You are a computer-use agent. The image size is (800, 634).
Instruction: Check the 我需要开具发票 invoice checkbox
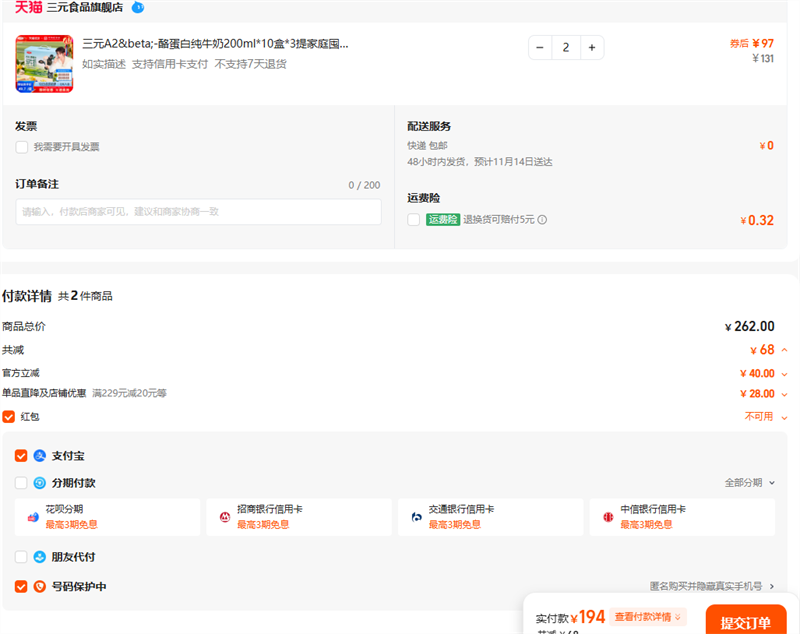click(x=22, y=147)
